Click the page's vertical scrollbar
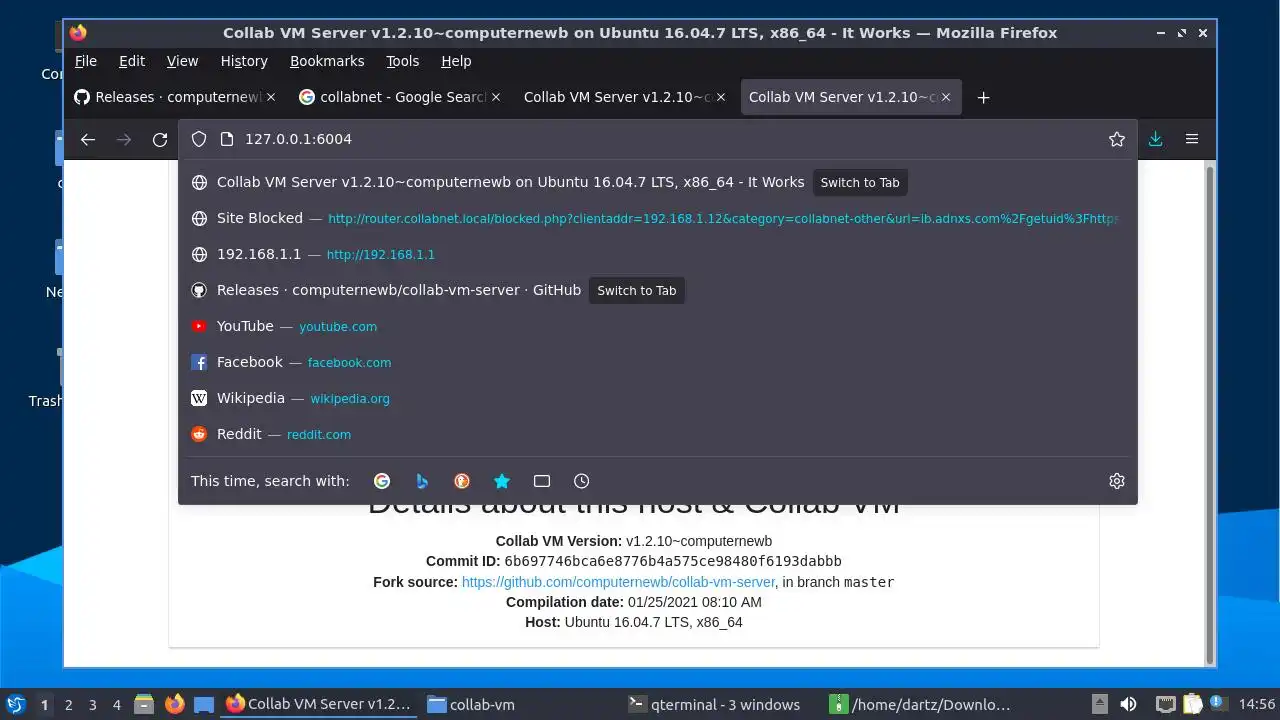 (1210, 415)
